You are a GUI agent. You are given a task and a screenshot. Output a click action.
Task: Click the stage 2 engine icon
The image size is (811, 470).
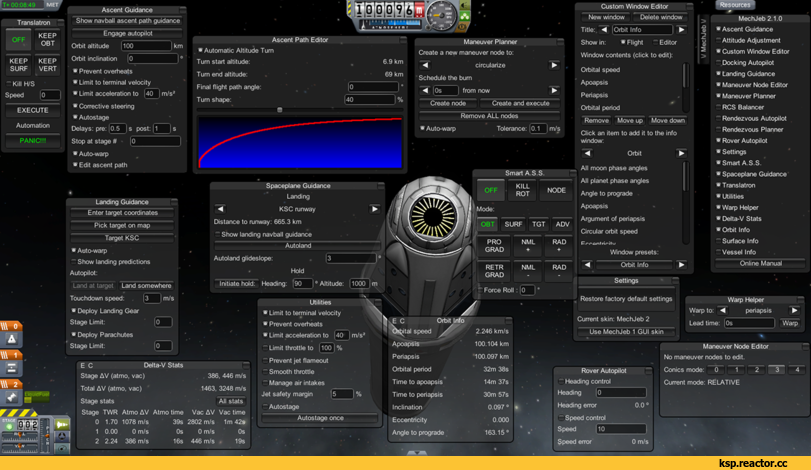12,397
